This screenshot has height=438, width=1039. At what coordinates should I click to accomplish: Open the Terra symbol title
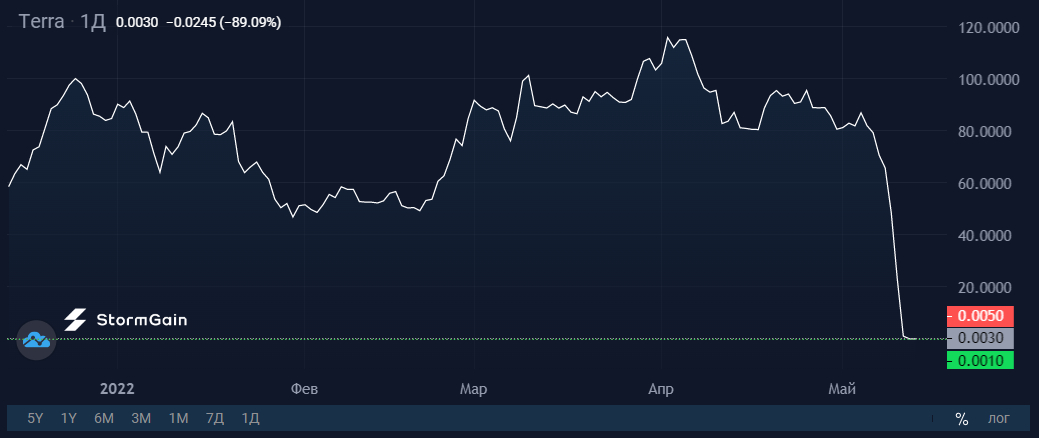[42, 21]
